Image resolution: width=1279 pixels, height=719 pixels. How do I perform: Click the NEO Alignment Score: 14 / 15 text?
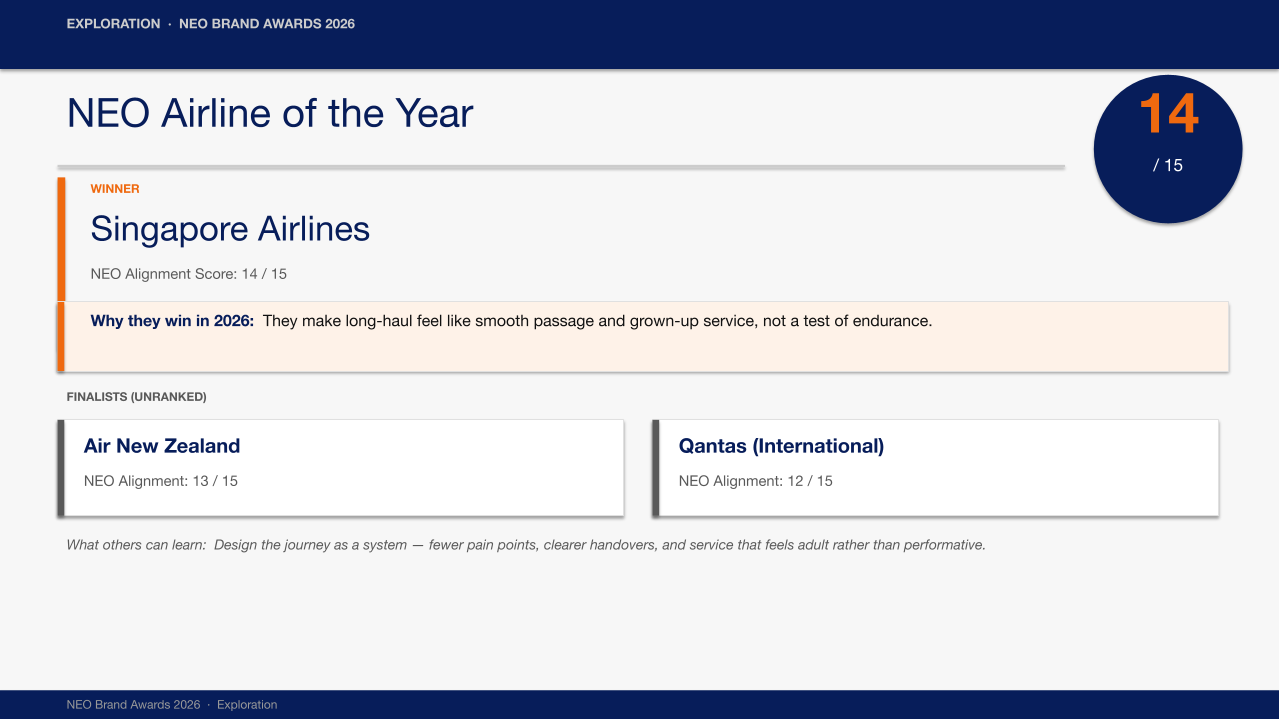pos(189,274)
